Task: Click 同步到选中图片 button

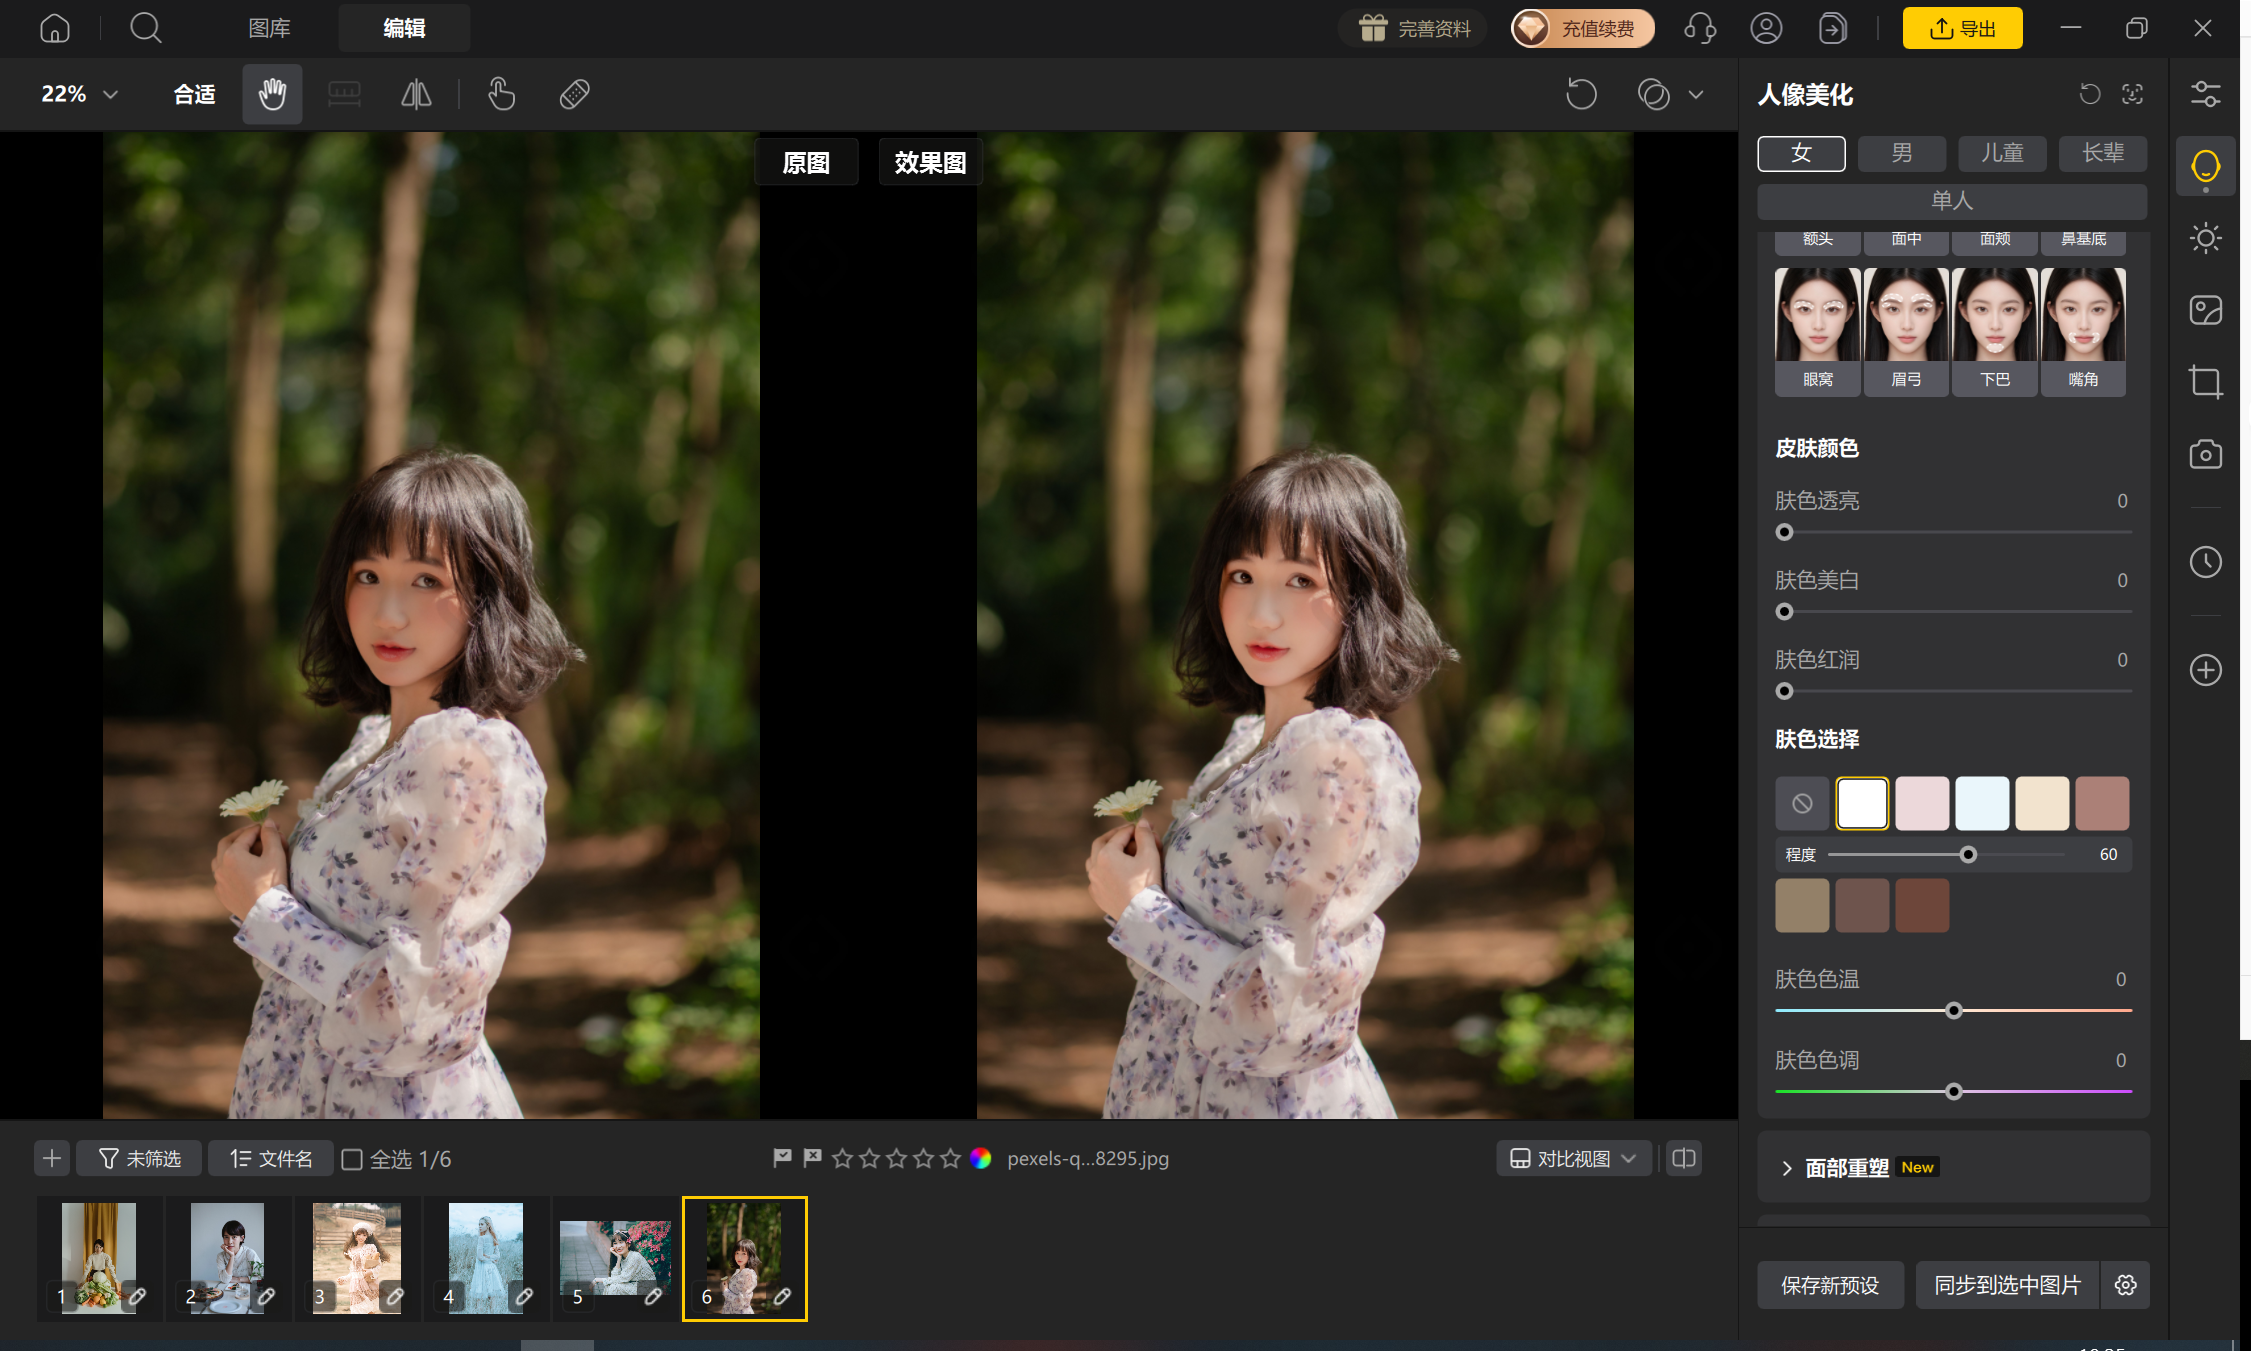Action: tap(2007, 1285)
